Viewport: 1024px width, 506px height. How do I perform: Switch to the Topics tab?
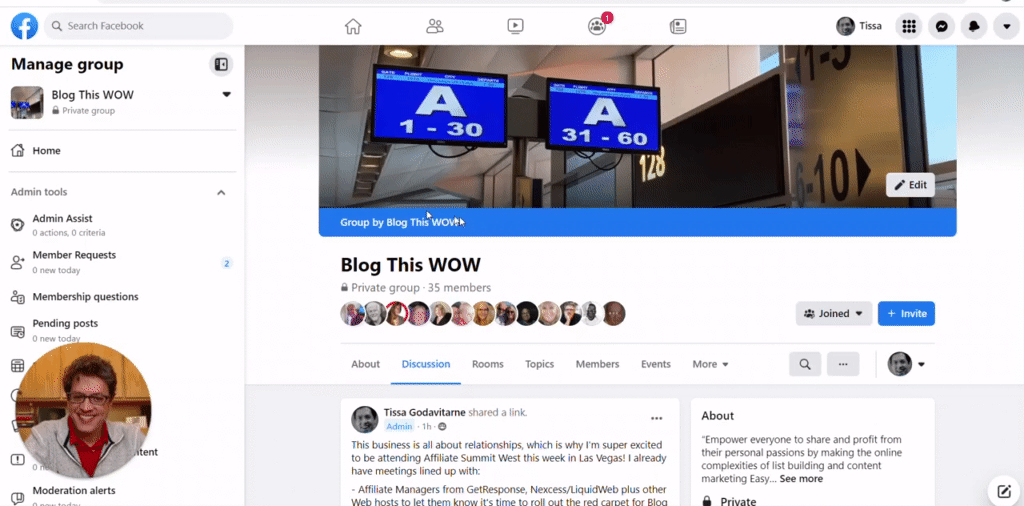tap(539, 364)
